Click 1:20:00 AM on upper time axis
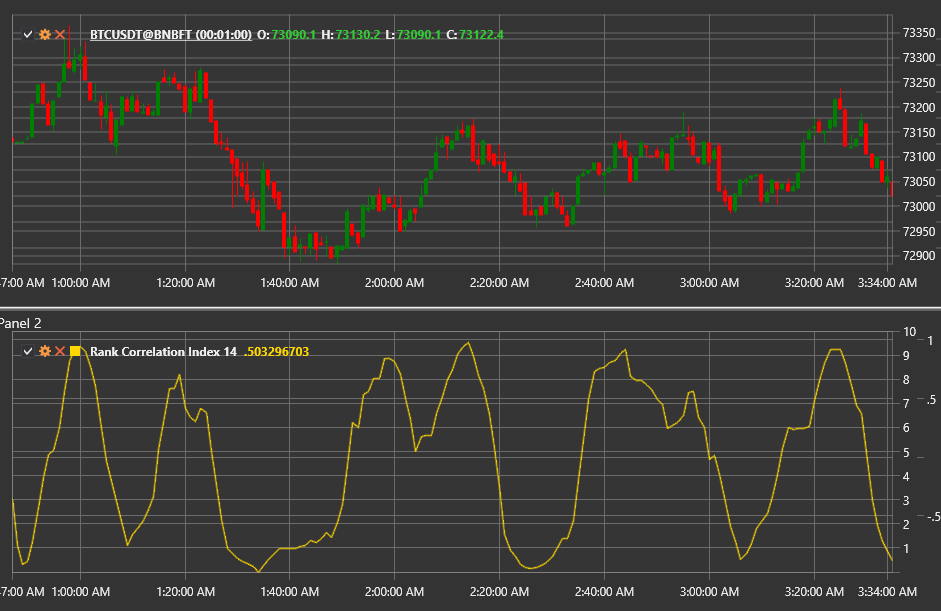 click(185, 283)
